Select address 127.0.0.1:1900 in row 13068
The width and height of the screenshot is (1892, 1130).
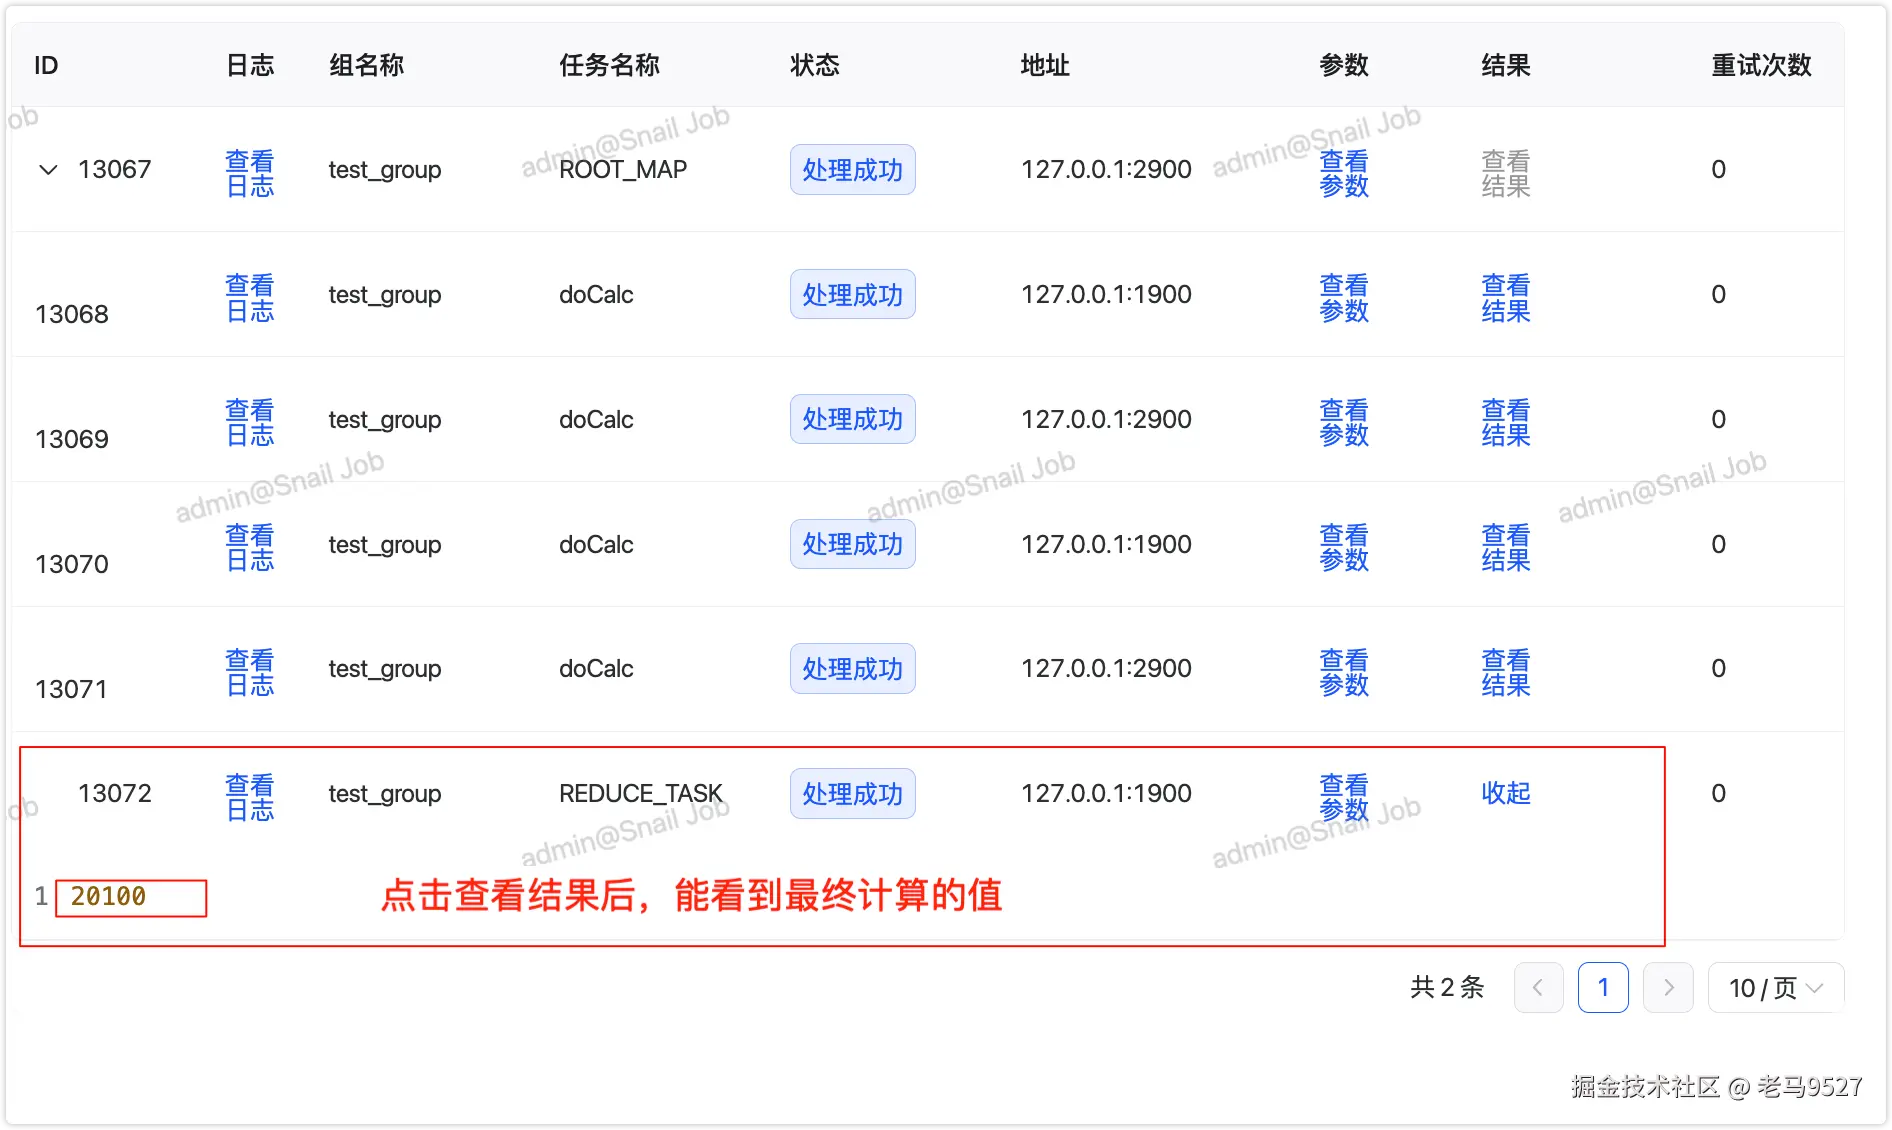[x=1106, y=294]
